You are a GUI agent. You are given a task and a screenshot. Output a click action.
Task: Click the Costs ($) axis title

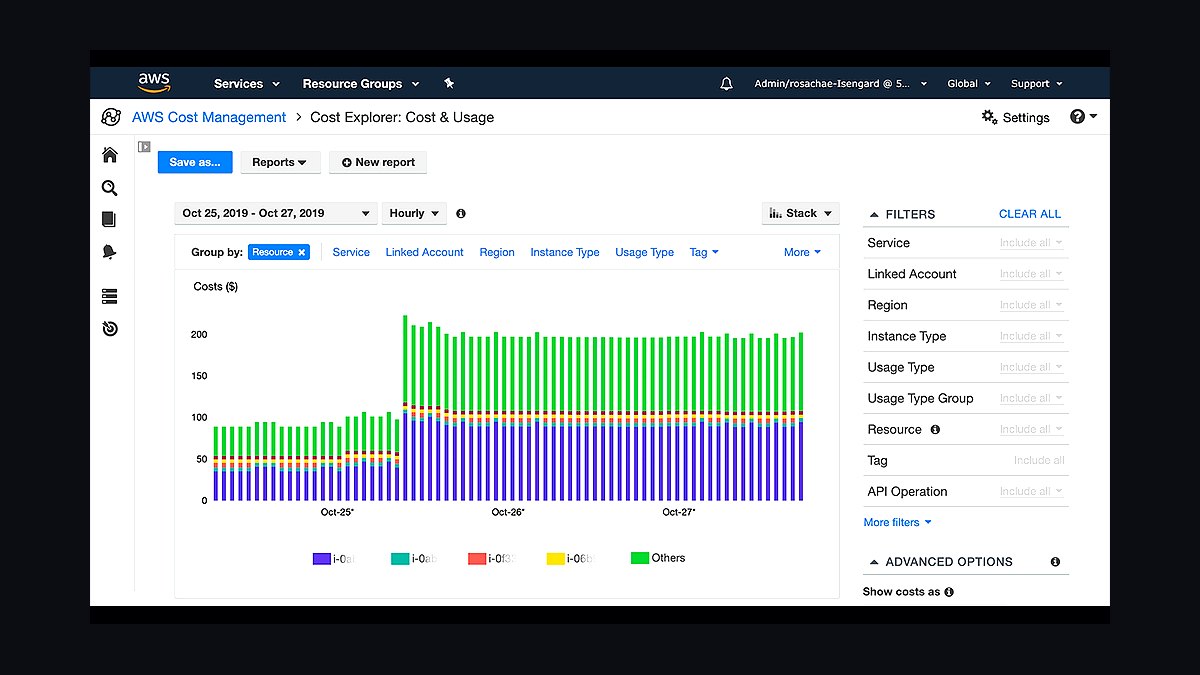(x=215, y=286)
